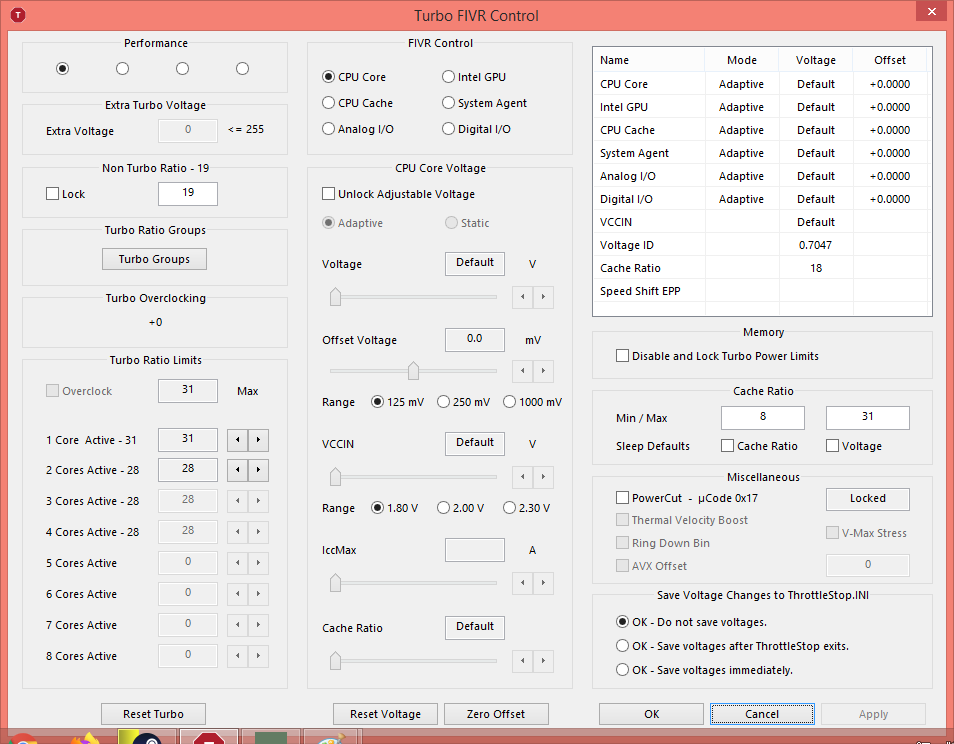
Task: Click the Zero Offset button
Action: (x=496, y=714)
